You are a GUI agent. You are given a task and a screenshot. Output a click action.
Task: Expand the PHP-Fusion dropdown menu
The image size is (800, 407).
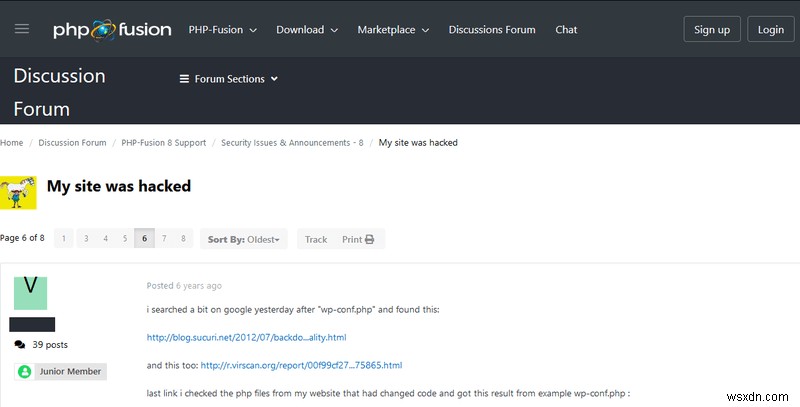[222, 30]
